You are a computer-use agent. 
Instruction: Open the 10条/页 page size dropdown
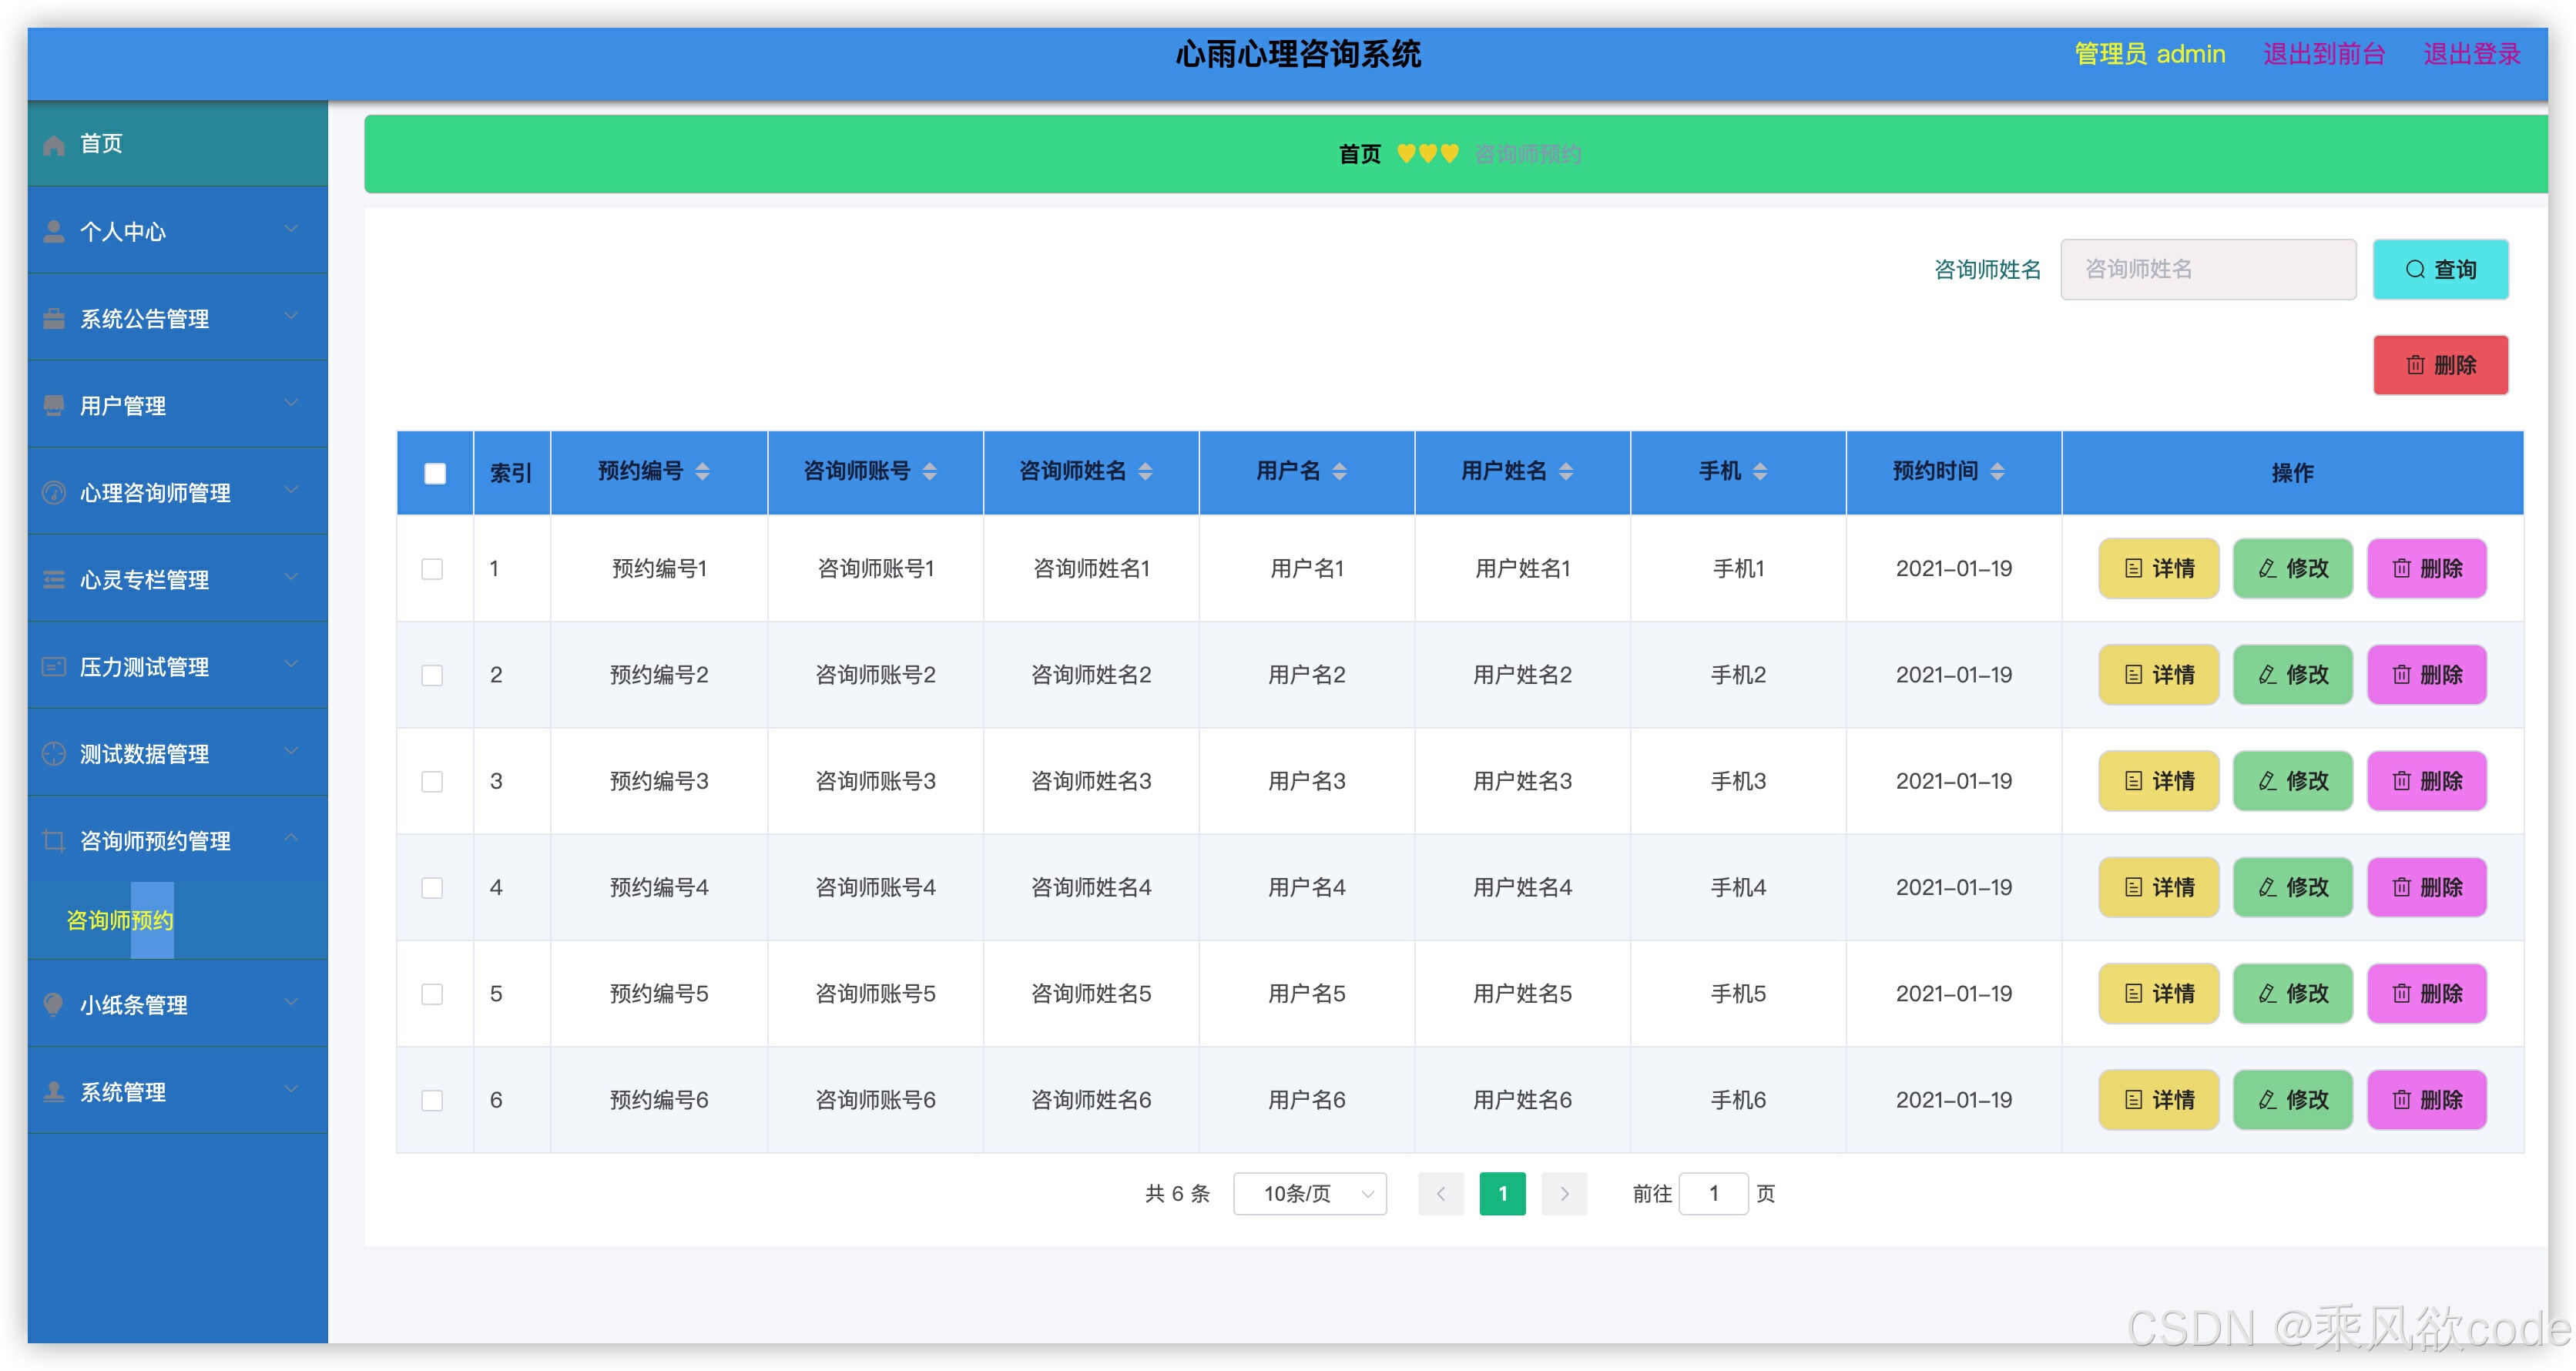pyautogui.click(x=1309, y=1193)
